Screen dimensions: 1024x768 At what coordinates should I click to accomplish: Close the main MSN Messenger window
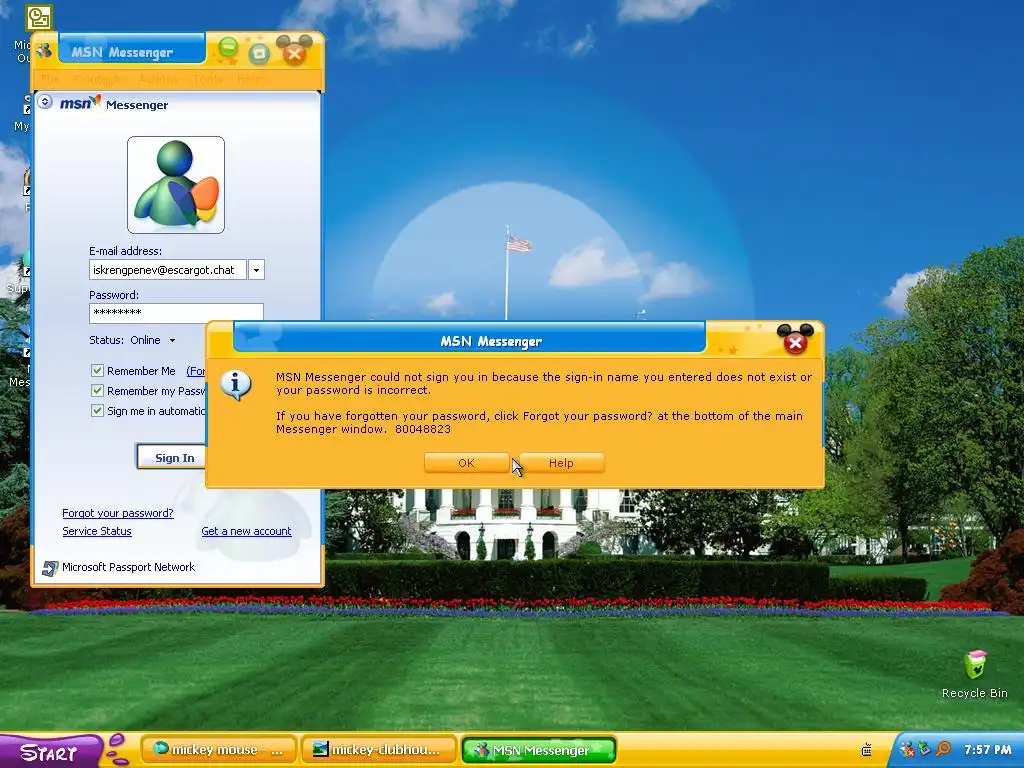(x=294, y=54)
